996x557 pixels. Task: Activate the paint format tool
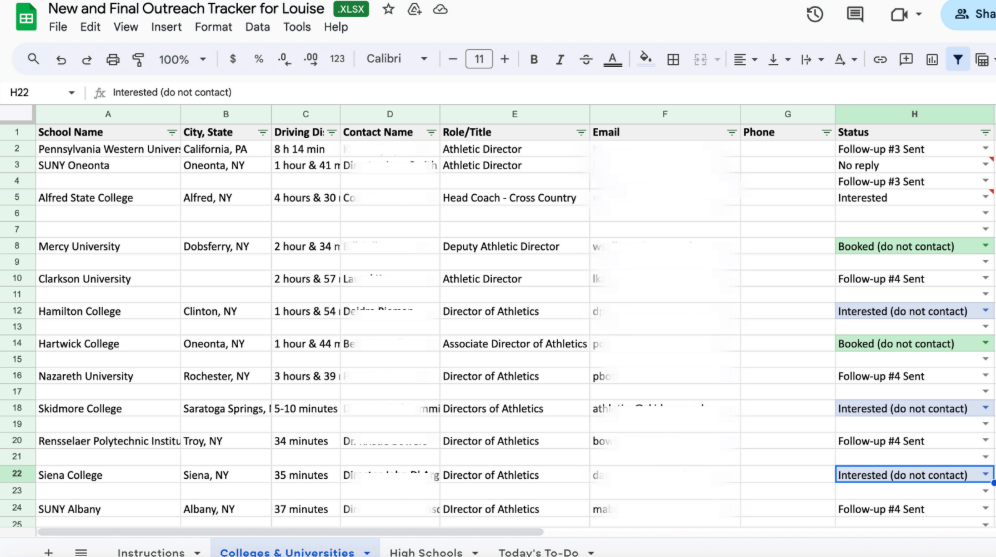[138, 59]
